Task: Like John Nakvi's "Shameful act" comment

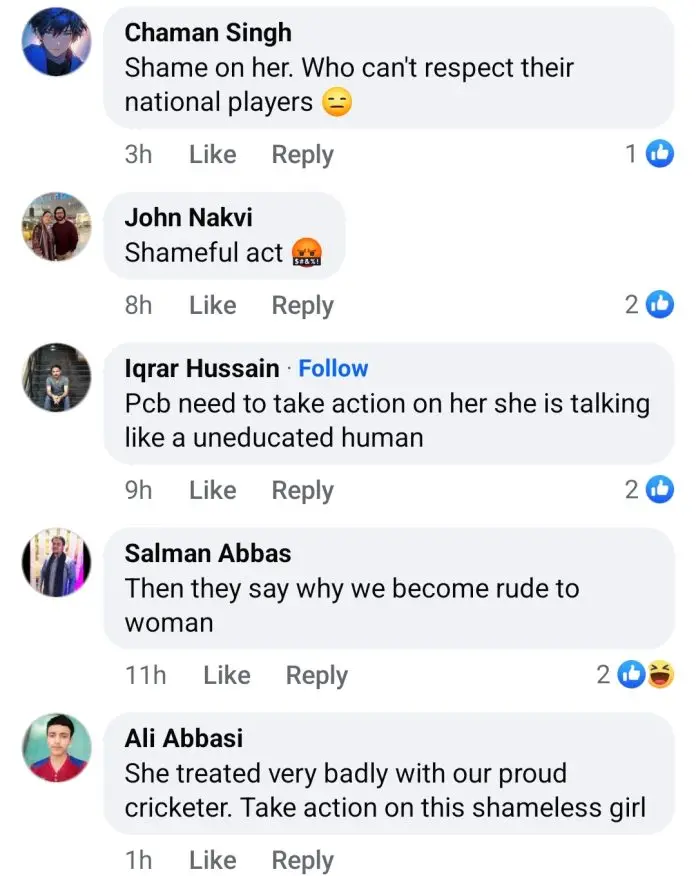Action: pyautogui.click(x=212, y=306)
